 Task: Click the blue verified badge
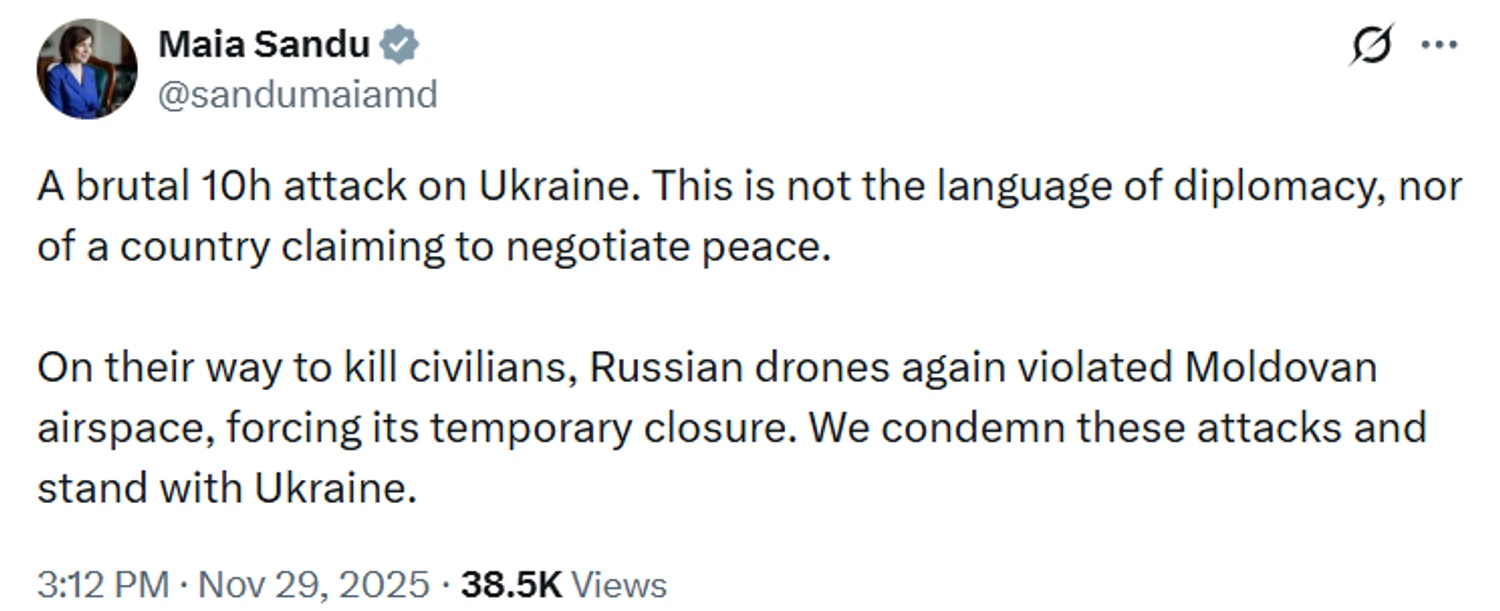click(401, 46)
